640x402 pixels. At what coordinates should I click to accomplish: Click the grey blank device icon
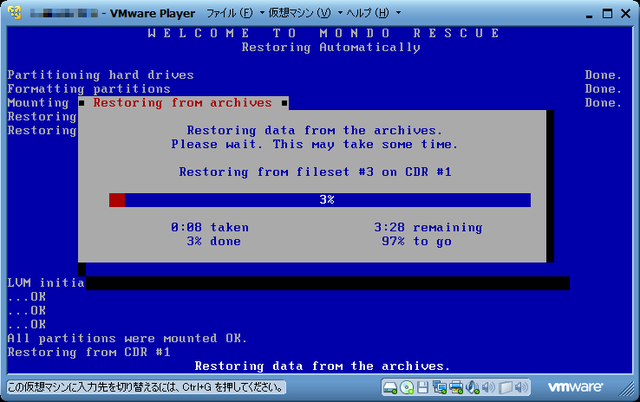coord(505,387)
